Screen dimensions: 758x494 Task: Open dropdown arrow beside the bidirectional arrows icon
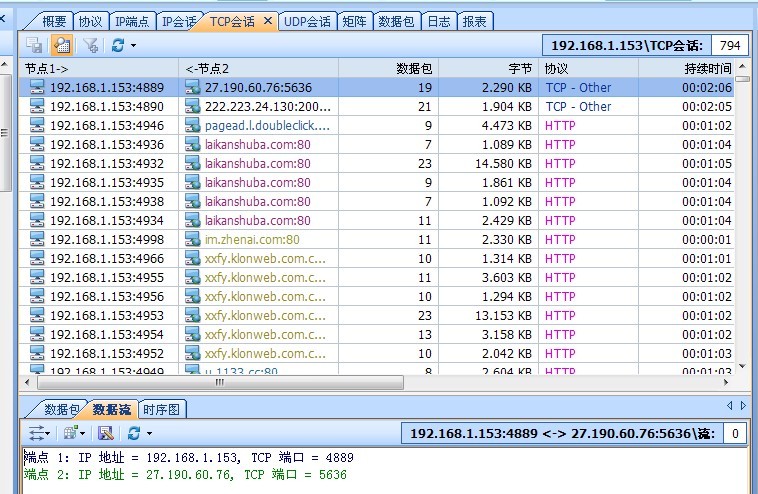pos(50,433)
